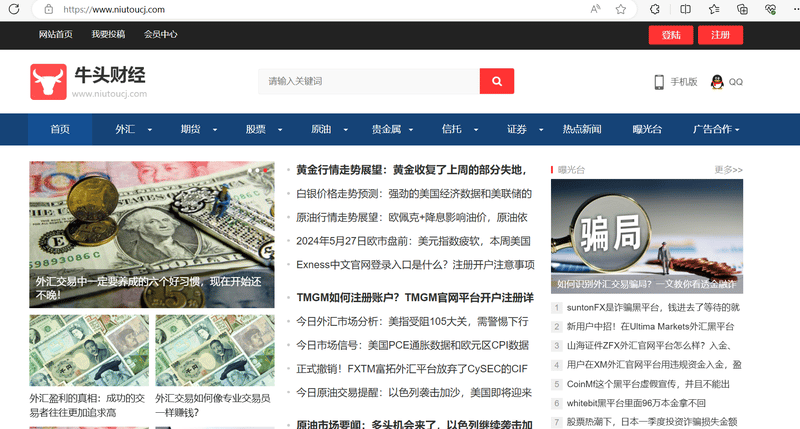
Task: Open headline 黄金行情走势展望
Action: (411, 170)
